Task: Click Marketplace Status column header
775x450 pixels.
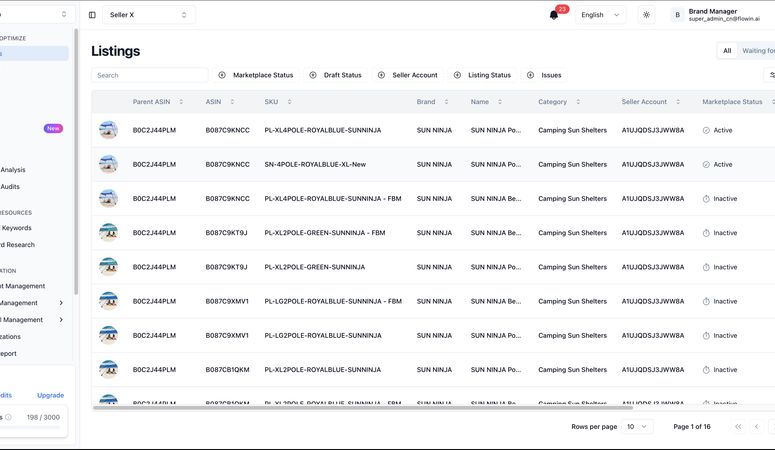Action: pos(732,102)
